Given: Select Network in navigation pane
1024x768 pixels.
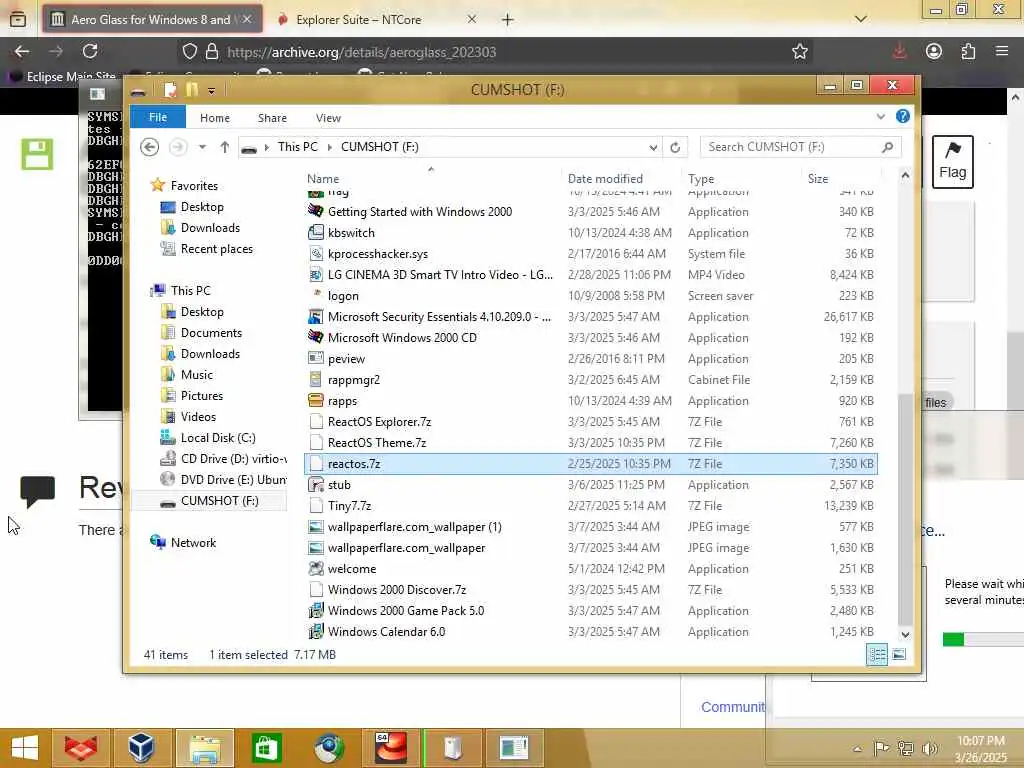Looking at the screenshot, I should point(193,542).
